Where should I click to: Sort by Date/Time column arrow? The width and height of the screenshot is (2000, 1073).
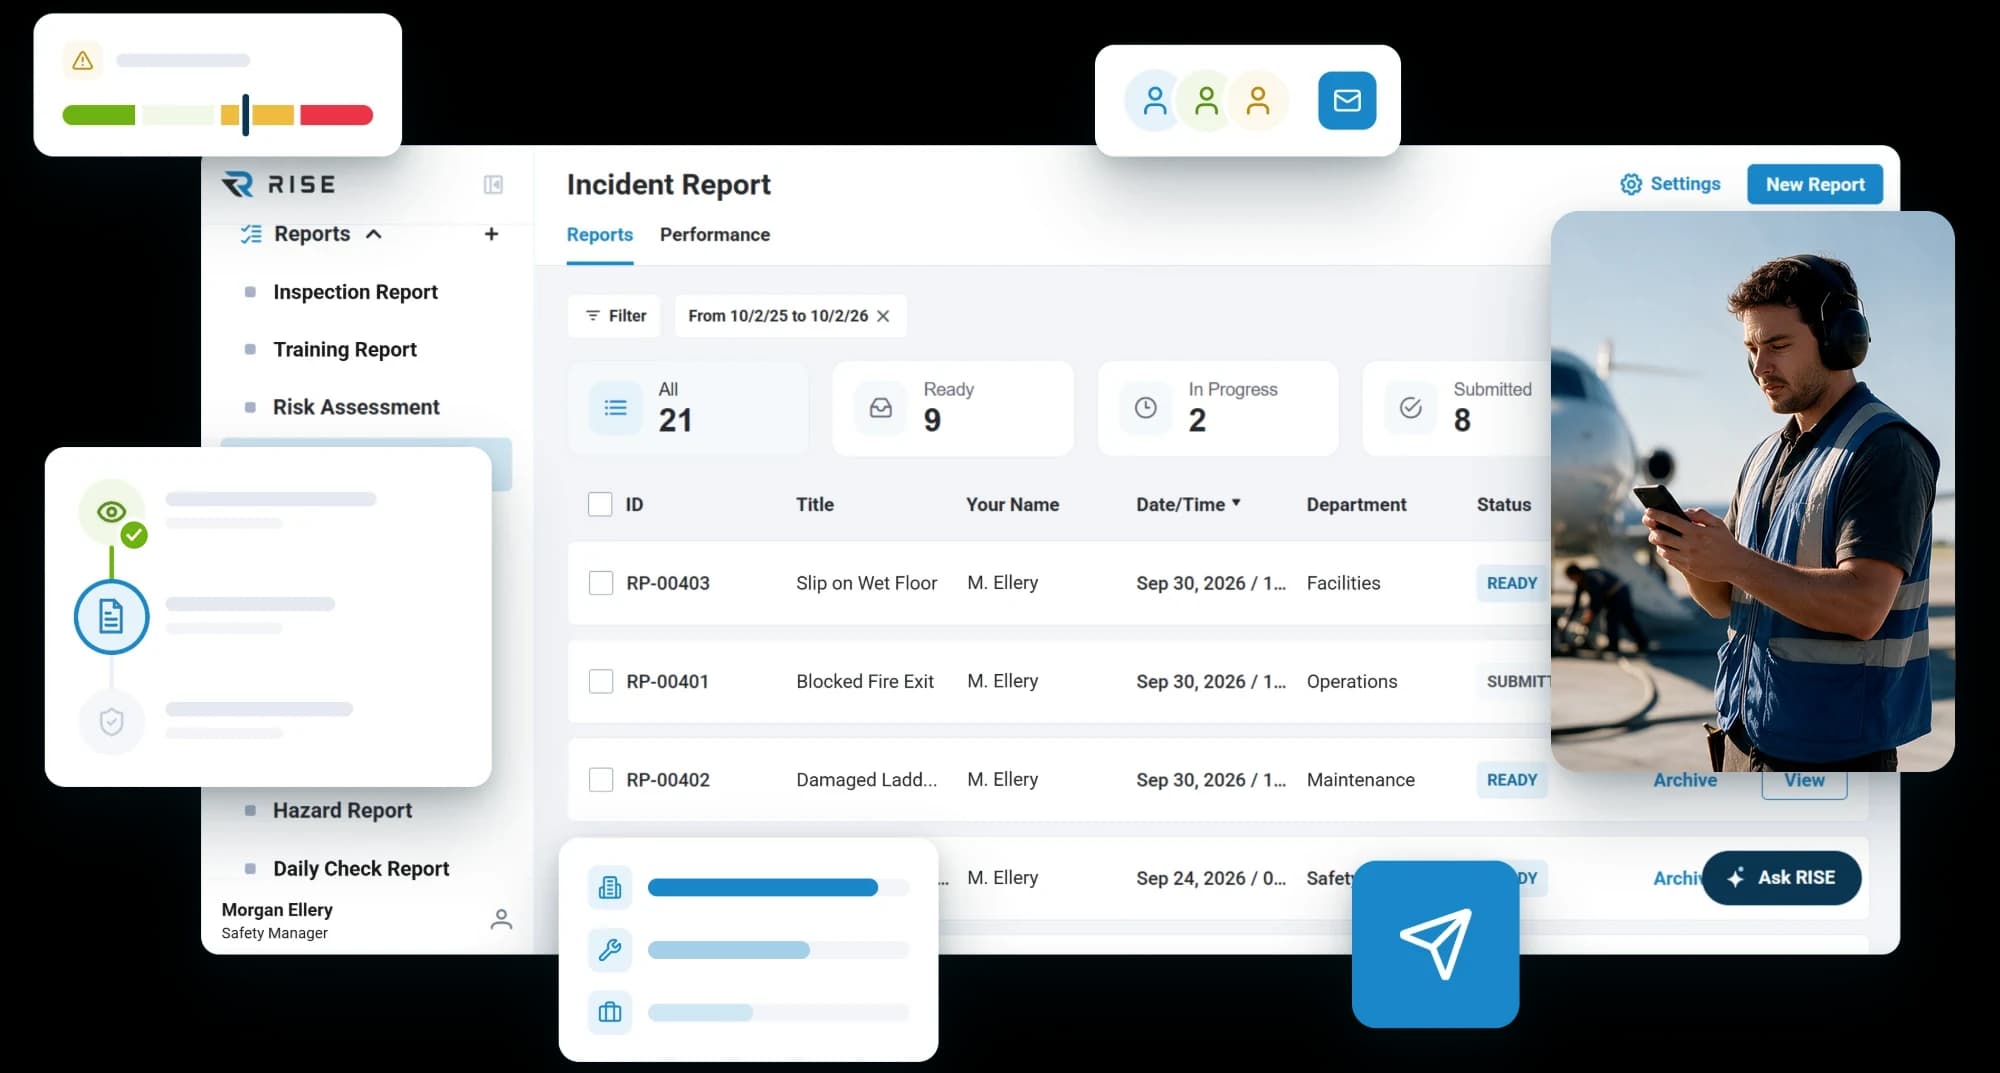tap(1237, 503)
